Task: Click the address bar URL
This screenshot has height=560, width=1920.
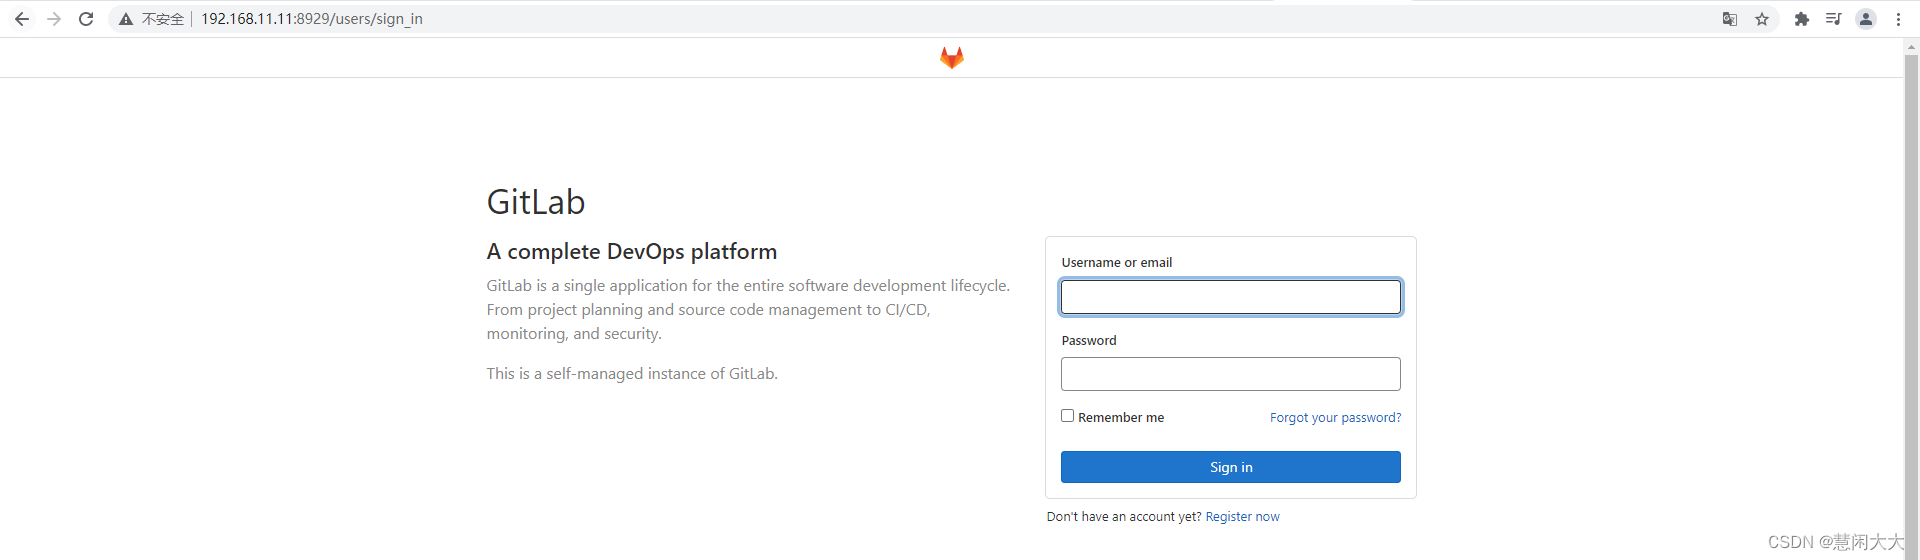Action: tap(312, 19)
